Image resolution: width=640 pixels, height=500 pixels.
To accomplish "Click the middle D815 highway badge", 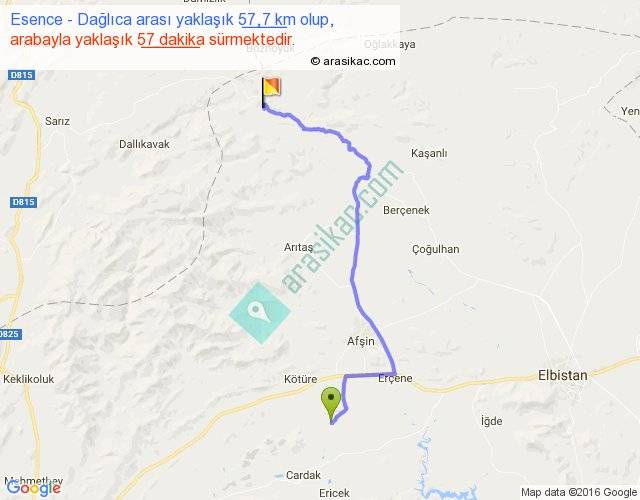I will tap(24, 202).
